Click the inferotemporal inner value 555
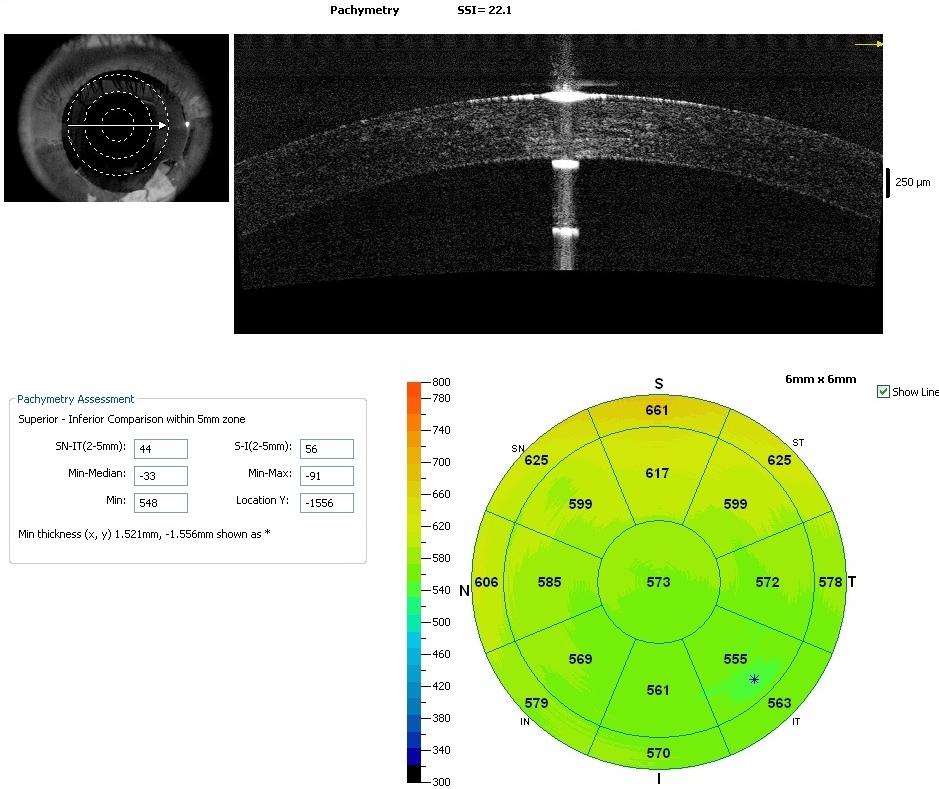This screenshot has width=939, height=789. pos(735,659)
